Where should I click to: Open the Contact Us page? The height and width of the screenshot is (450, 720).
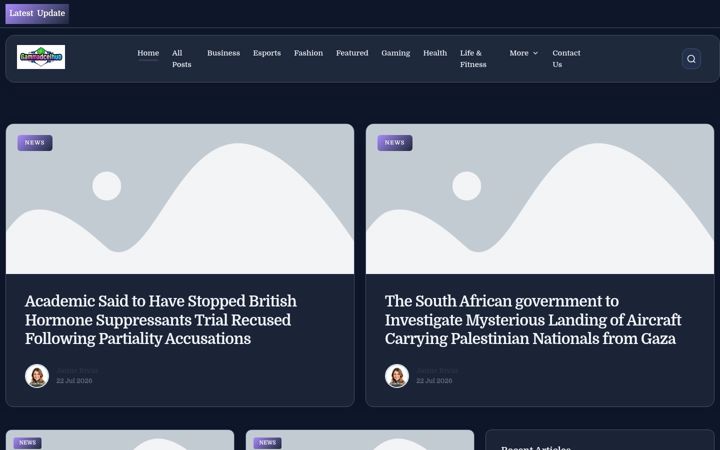point(566,59)
